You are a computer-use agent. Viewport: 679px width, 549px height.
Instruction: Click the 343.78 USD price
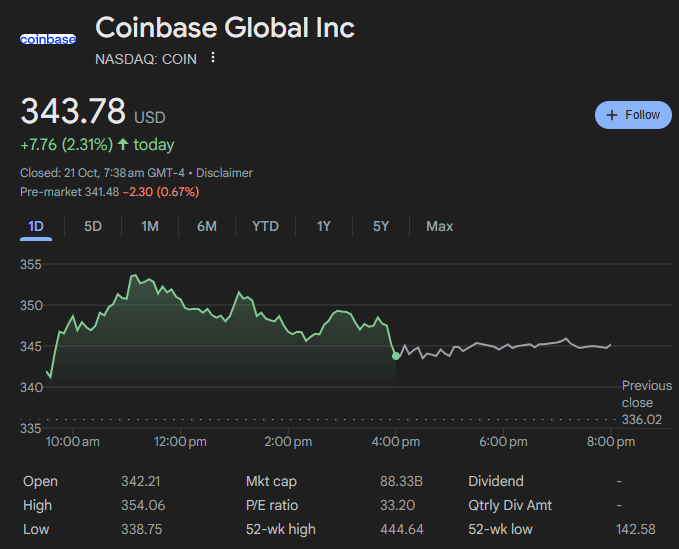tap(74, 110)
